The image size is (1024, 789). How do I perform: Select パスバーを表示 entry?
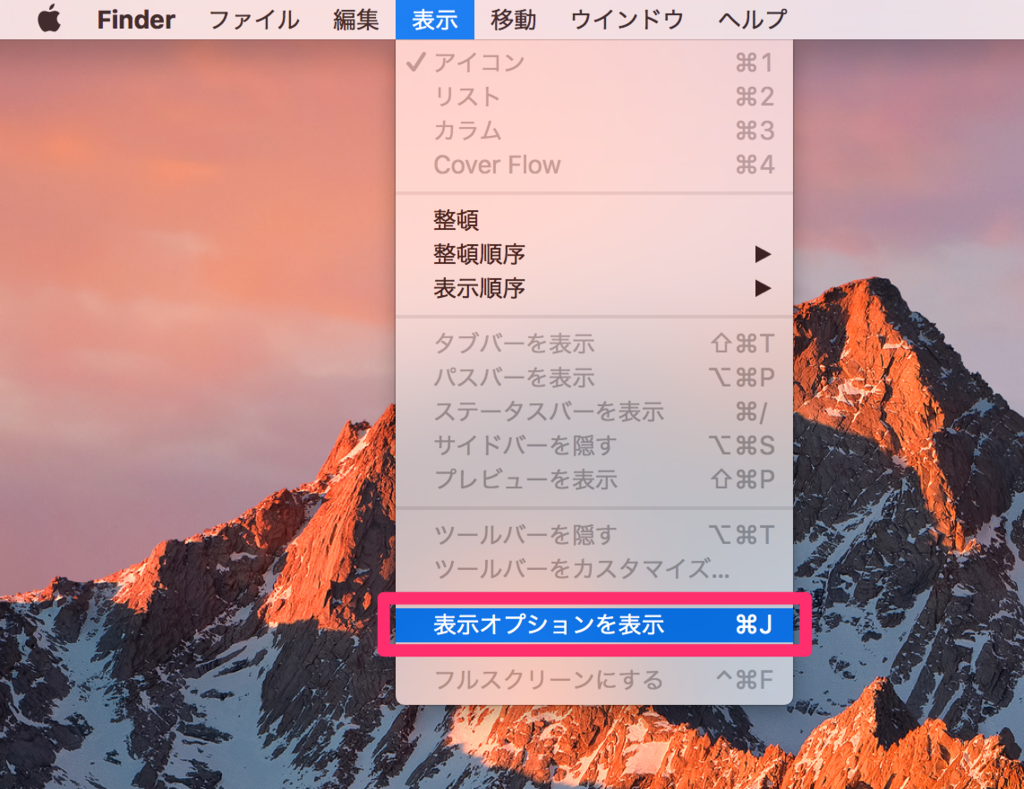[594, 378]
